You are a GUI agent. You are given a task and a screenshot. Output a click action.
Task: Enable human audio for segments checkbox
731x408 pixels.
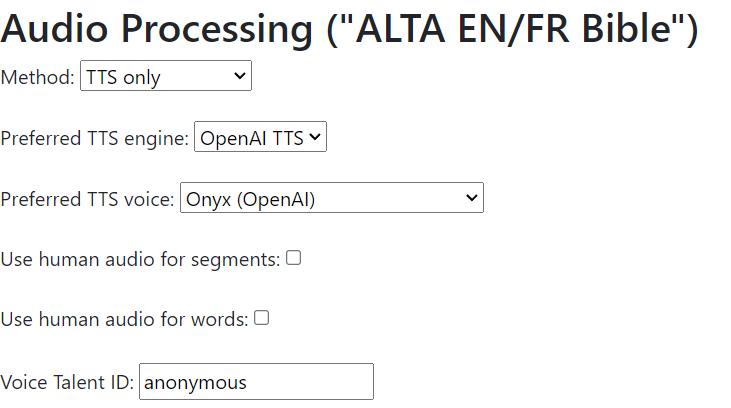294,258
